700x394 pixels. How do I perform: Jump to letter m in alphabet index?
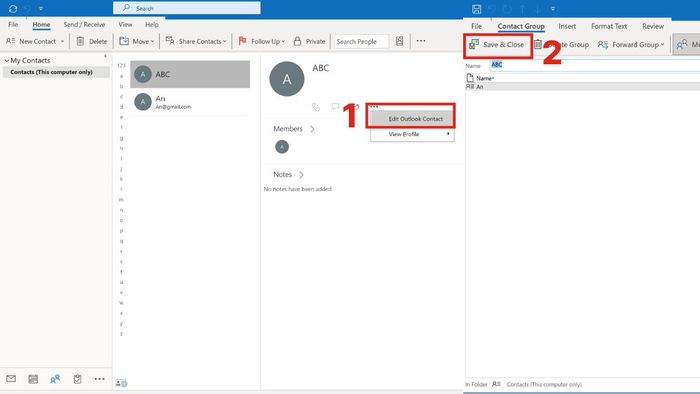click(x=121, y=199)
